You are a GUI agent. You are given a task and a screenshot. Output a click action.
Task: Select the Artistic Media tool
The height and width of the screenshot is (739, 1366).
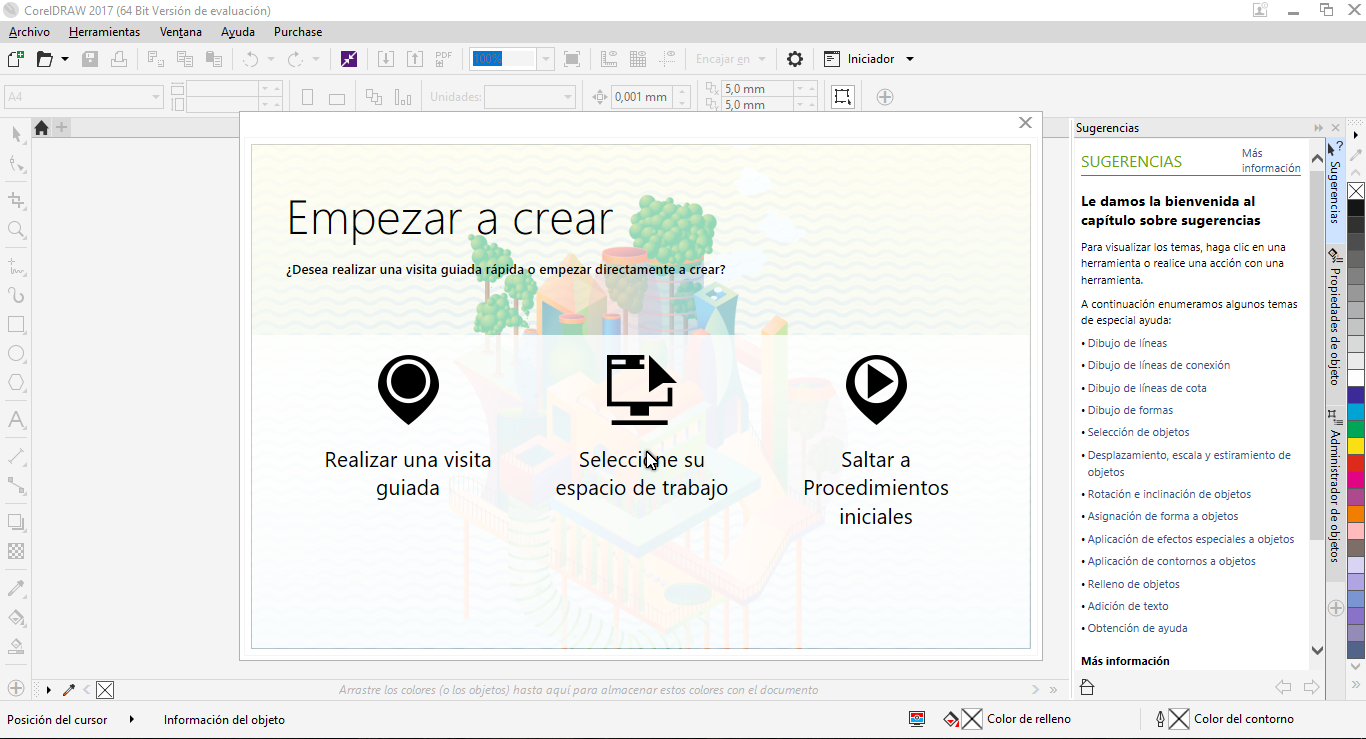pos(16,296)
